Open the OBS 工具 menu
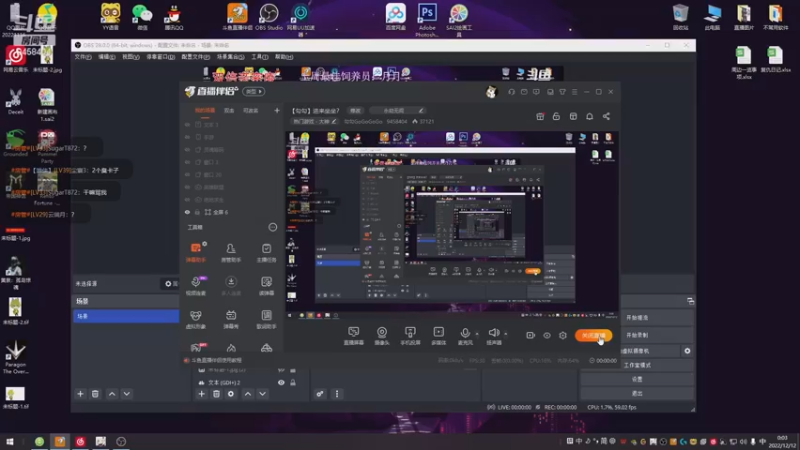800x450 pixels. pos(260,57)
